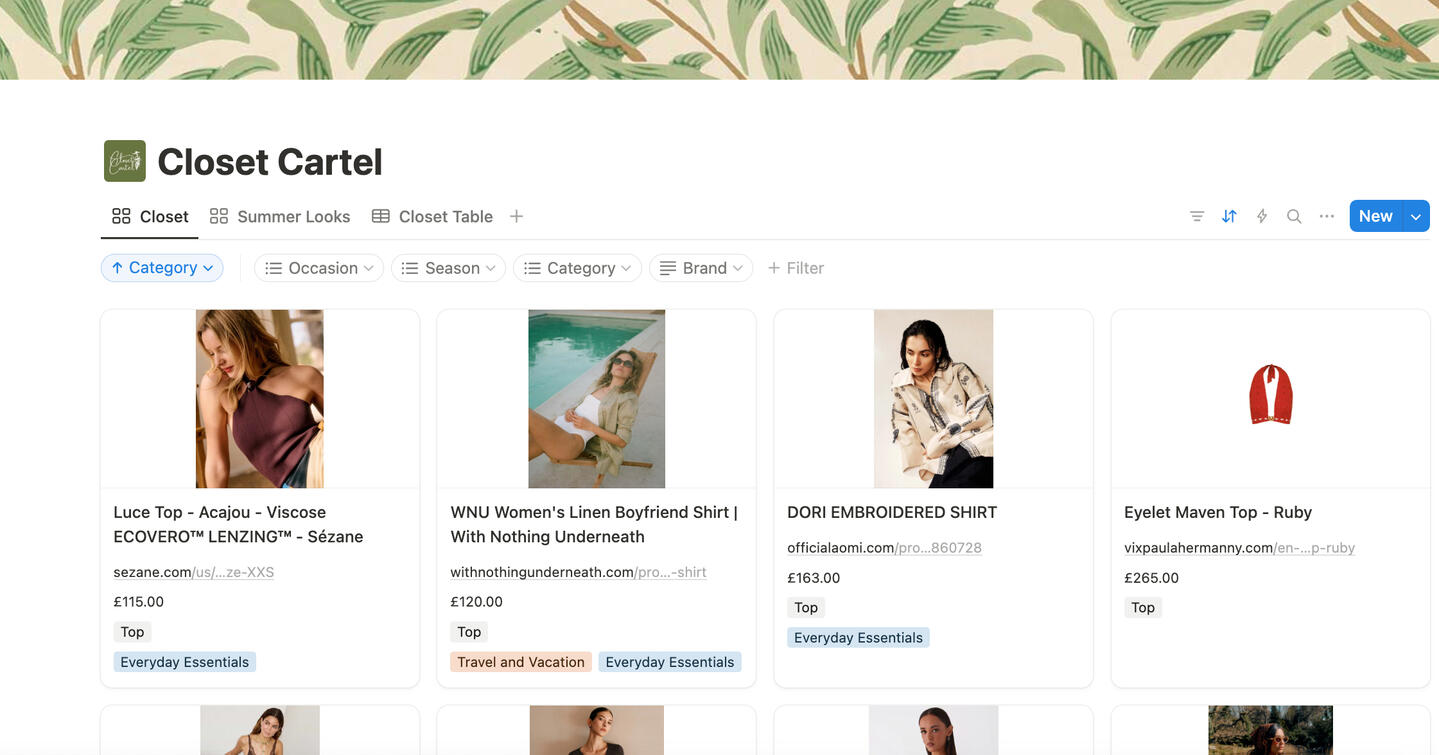1439x755 pixels.
Task: Expand the Occasion filter dropdown
Action: [319, 268]
